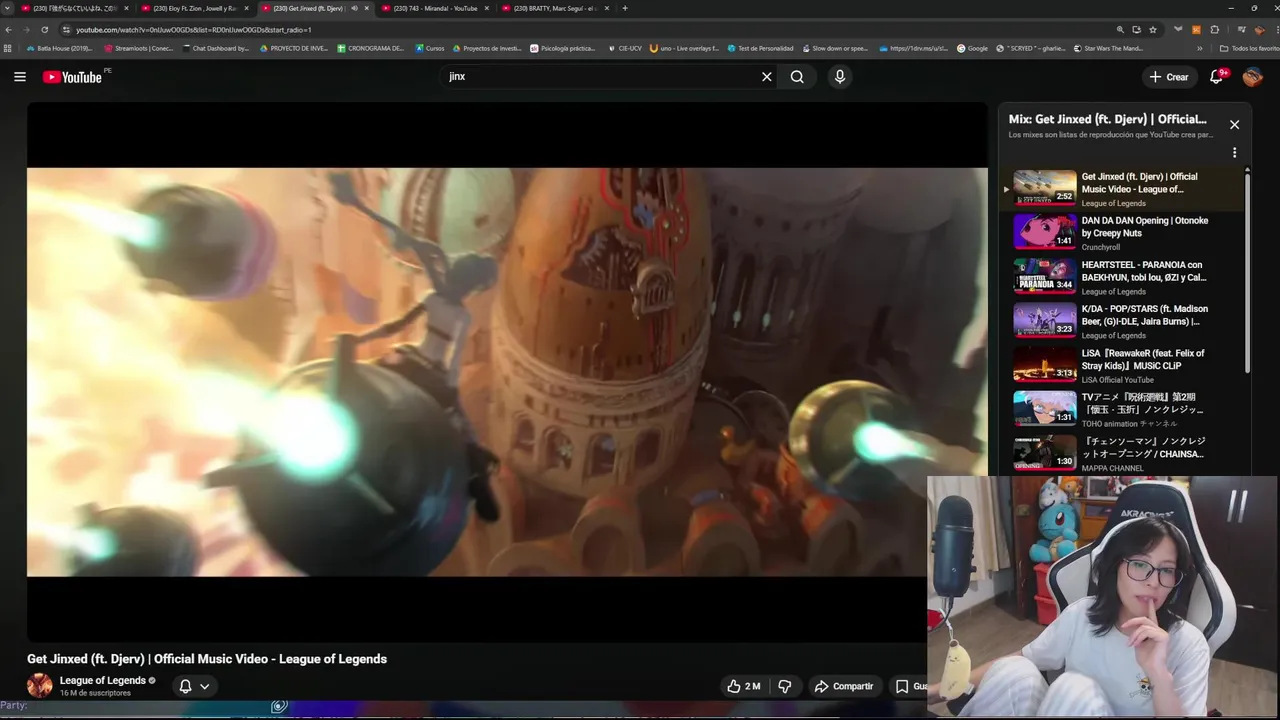Switch to the Eloy Ft. Zion browser tab
Screen dimensions: 1280x720
point(195,8)
